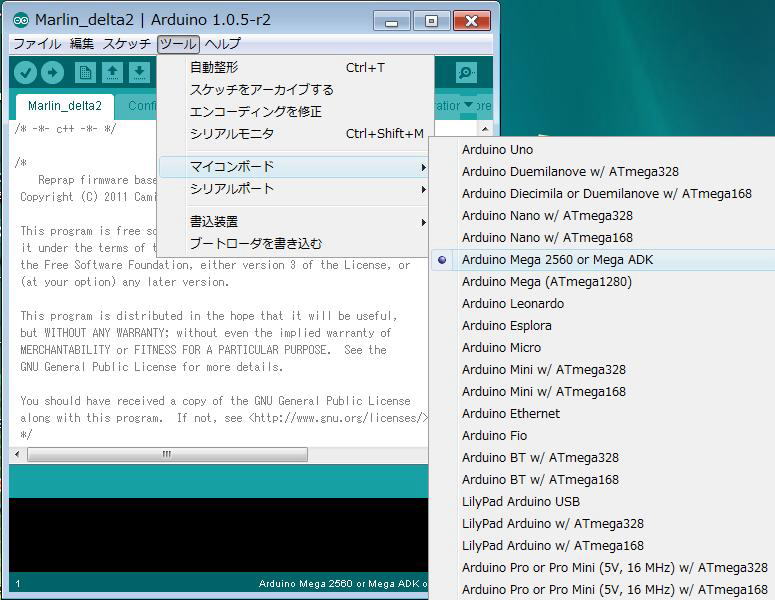Click the vertical scrollbar up arrow

click(485, 129)
